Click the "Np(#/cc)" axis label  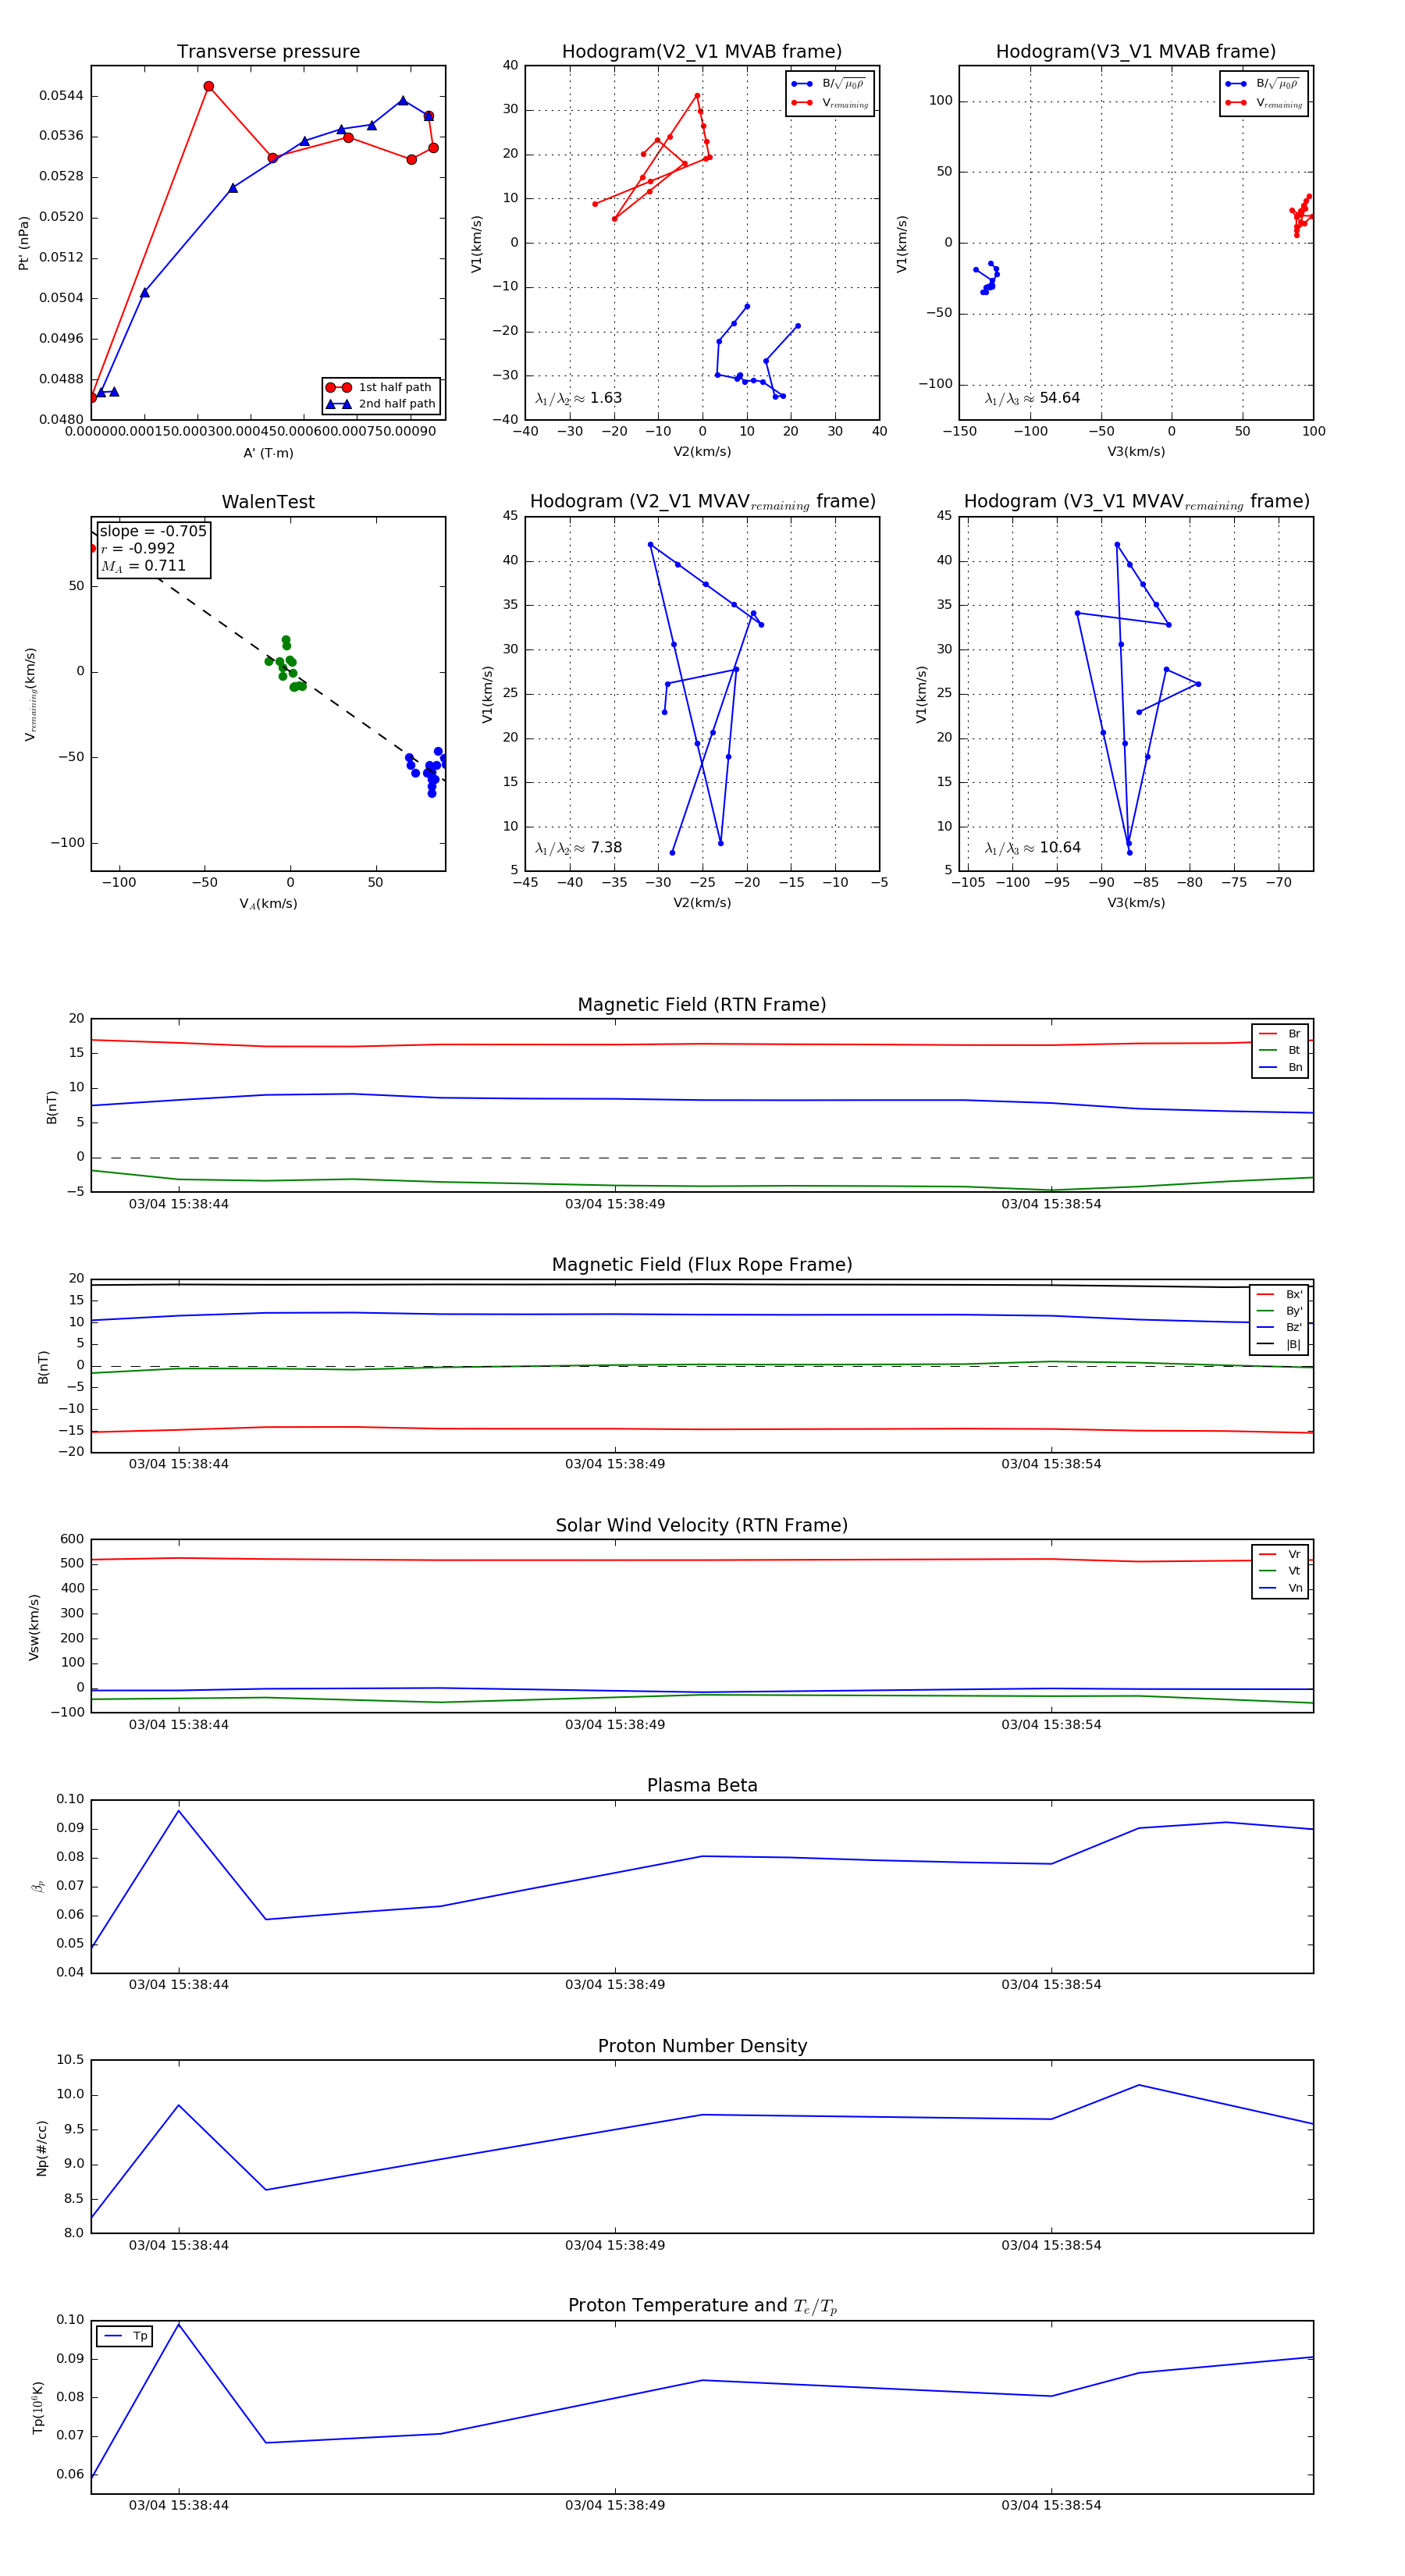click(42, 2148)
